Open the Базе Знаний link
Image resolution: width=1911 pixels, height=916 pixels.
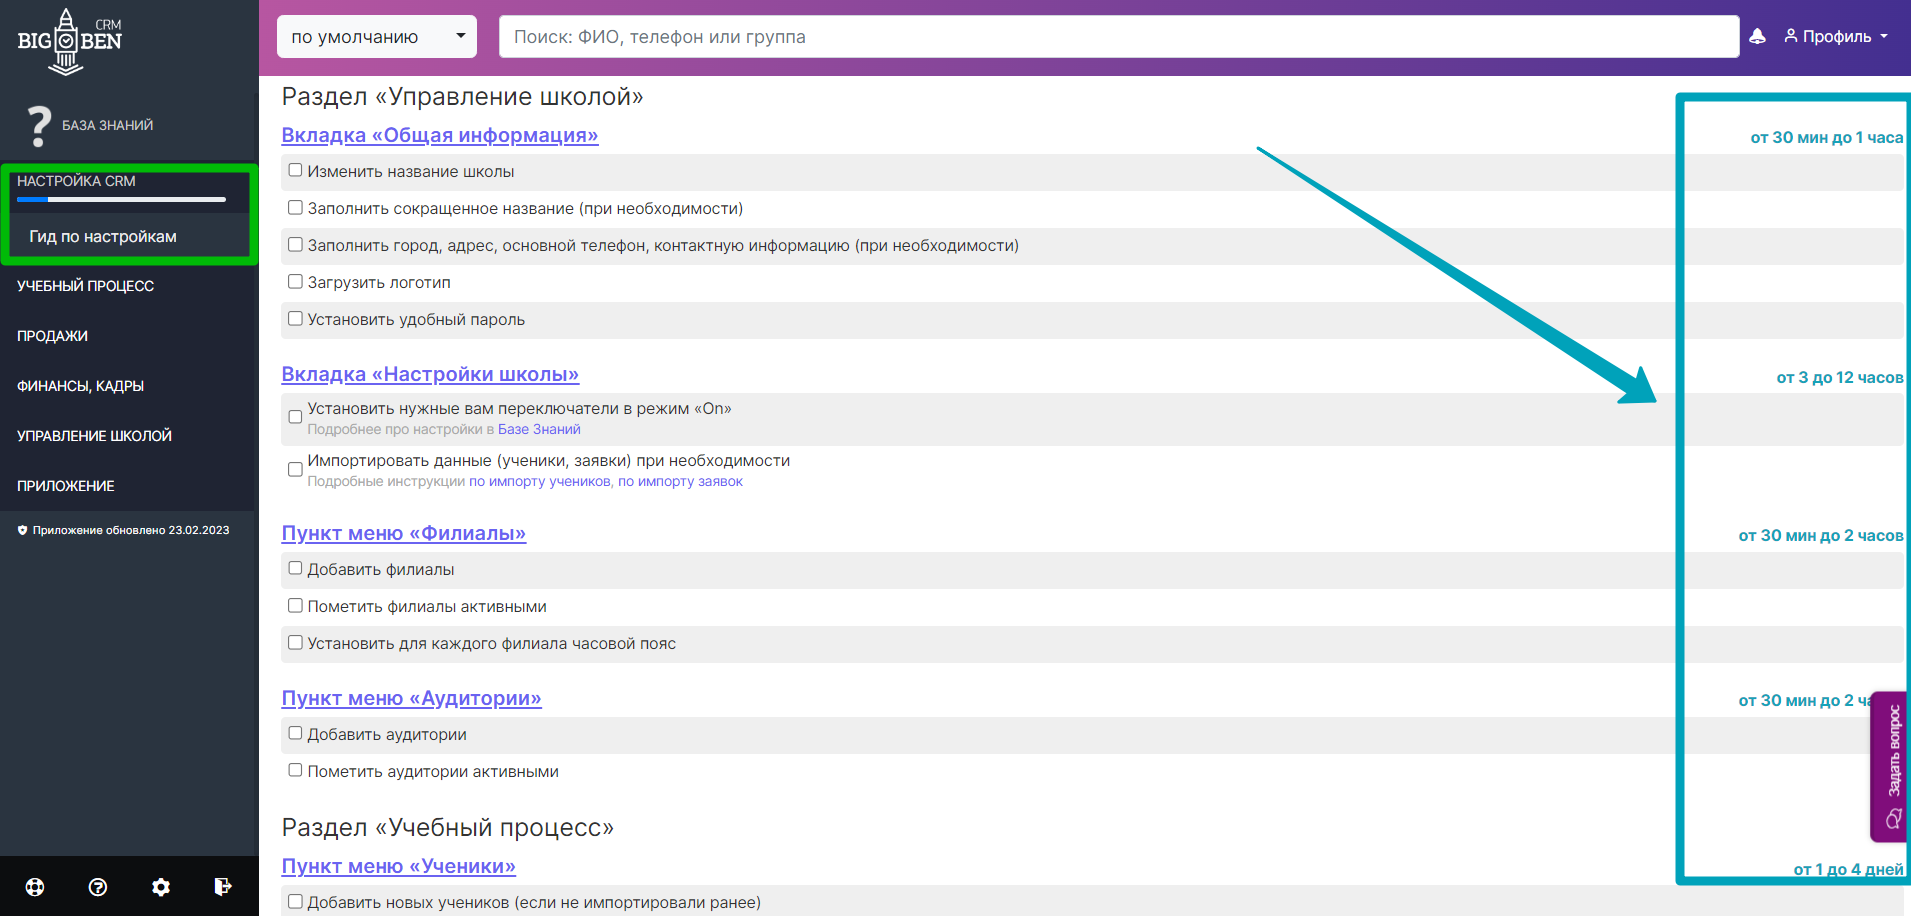tap(539, 430)
